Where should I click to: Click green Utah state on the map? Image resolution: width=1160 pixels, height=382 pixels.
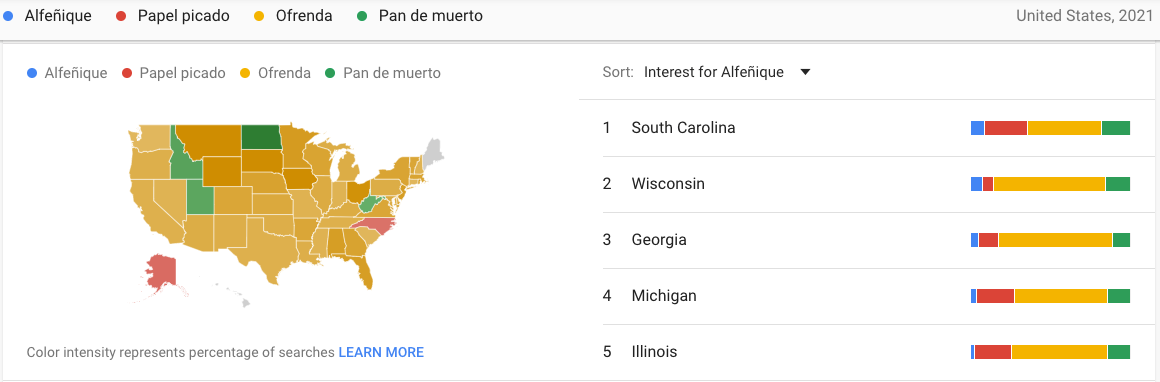click(x=200, y=196)
